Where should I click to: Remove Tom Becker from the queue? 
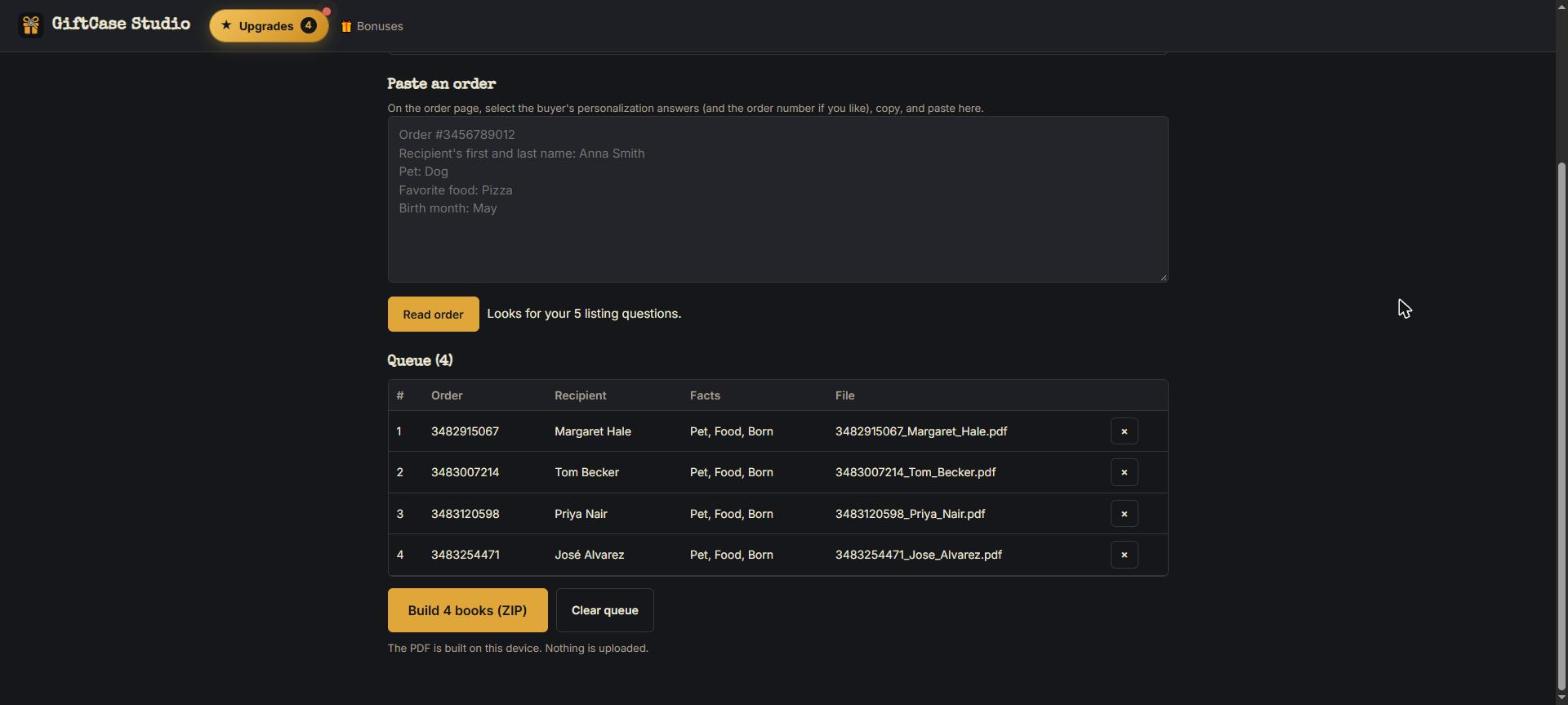1124,472
